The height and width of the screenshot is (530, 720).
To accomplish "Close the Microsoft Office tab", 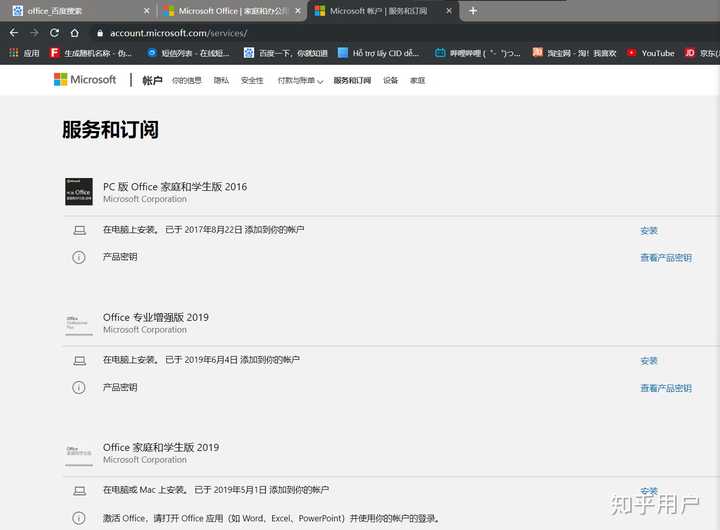I will tap(298, 11).
